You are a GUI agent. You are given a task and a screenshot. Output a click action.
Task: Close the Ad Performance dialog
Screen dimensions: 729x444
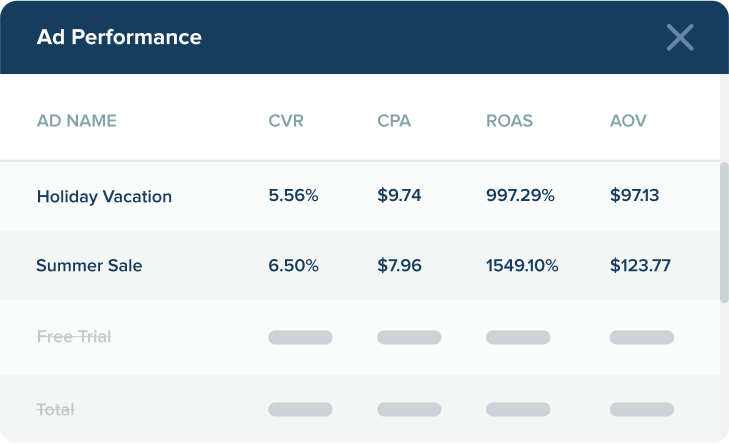pos(680,38)
